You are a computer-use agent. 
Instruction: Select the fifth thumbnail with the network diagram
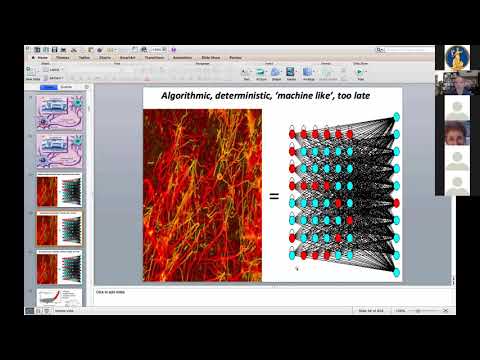click(59, 267)
